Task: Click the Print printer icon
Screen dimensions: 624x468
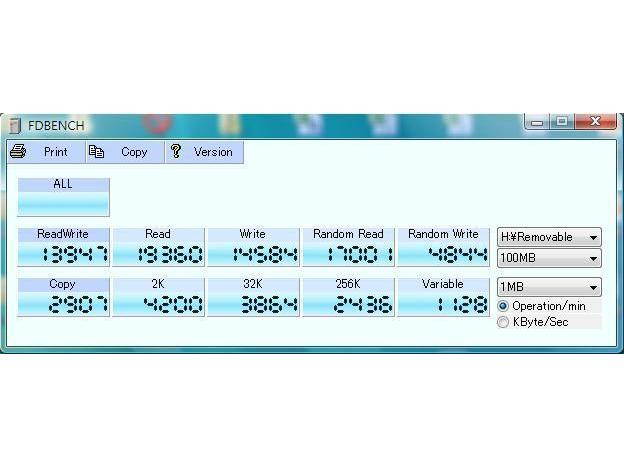Action: (18, 152)
